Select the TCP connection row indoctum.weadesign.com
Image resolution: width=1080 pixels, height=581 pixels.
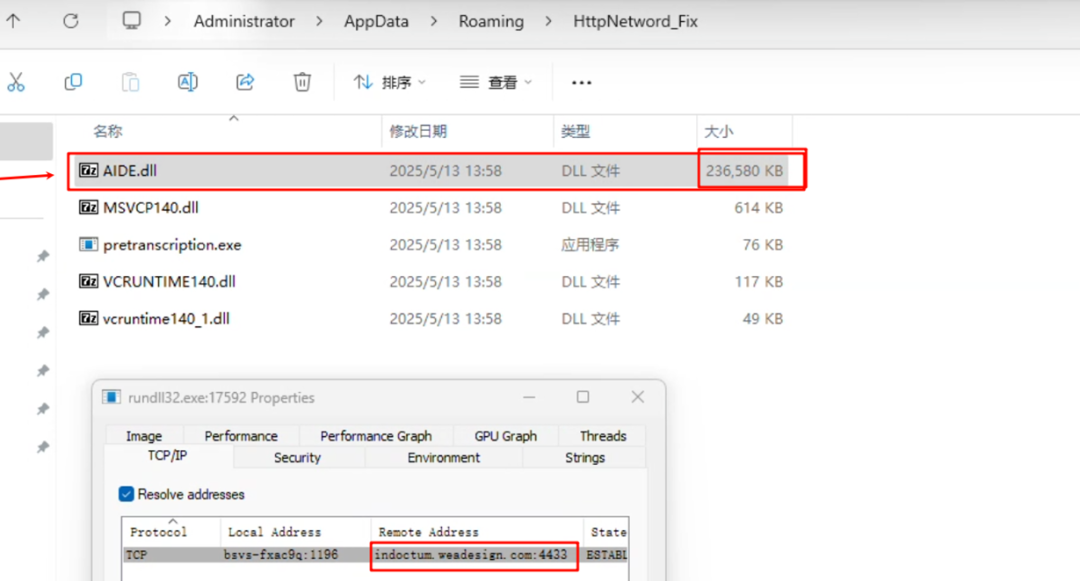point(375,555)
